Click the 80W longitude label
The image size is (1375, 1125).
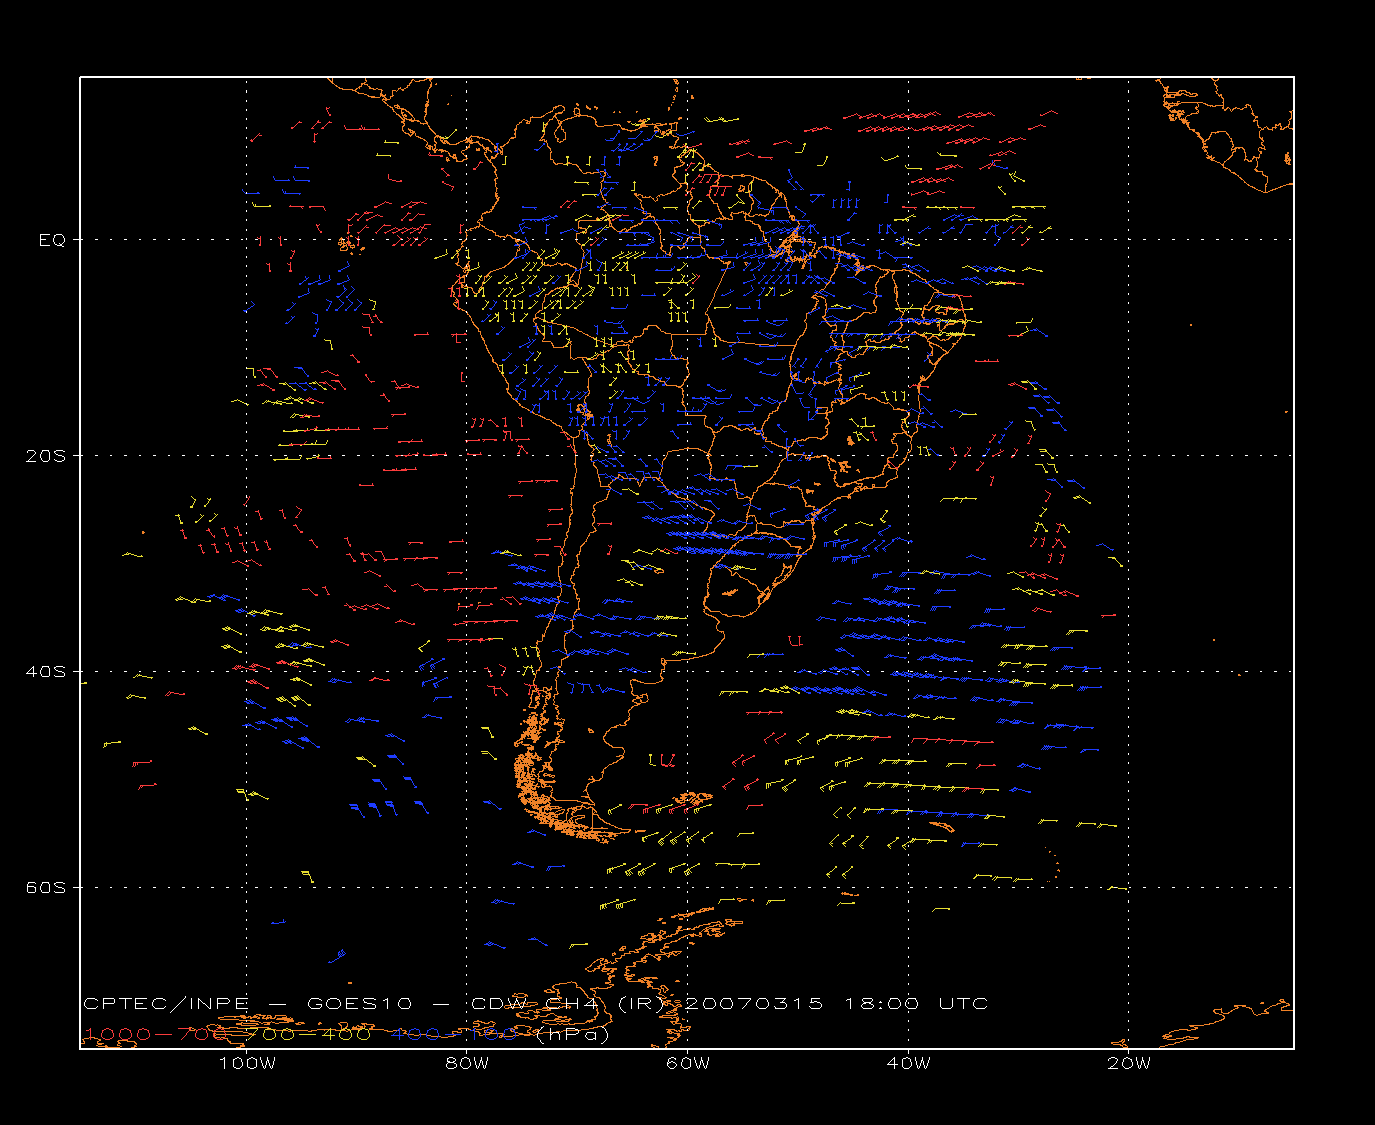[467, 1063]
